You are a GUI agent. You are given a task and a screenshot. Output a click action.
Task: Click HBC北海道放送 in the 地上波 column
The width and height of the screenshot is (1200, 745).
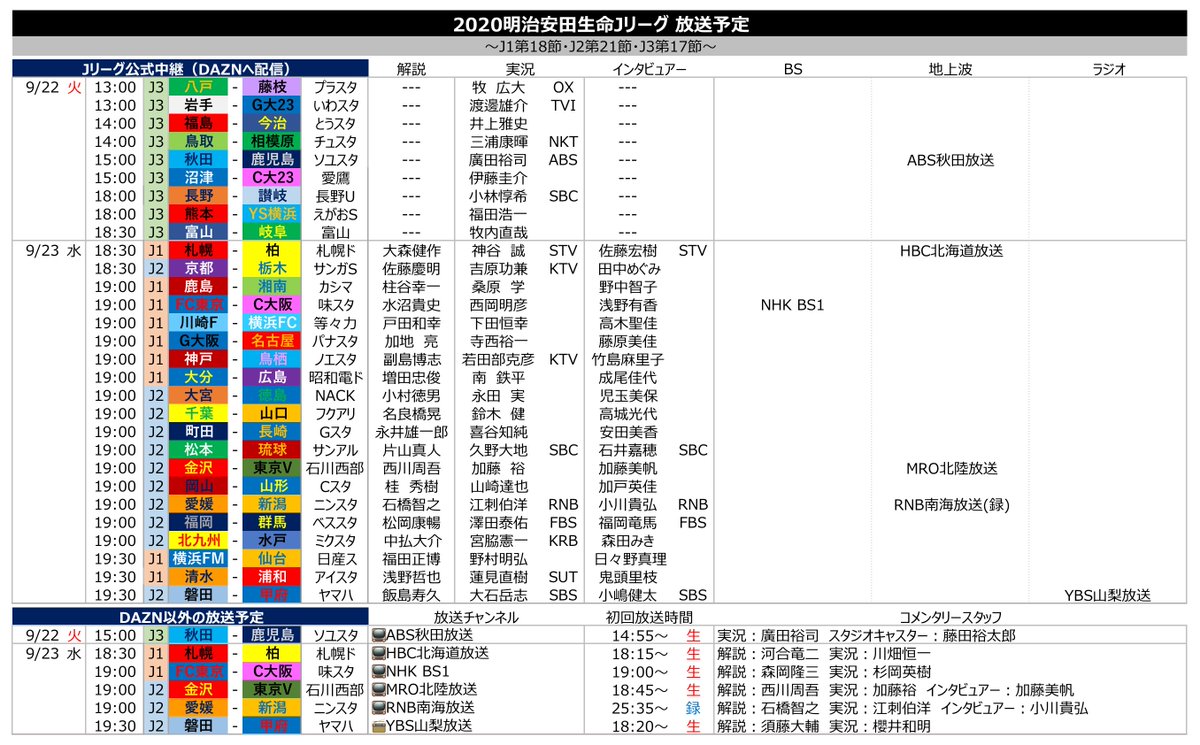950,250
